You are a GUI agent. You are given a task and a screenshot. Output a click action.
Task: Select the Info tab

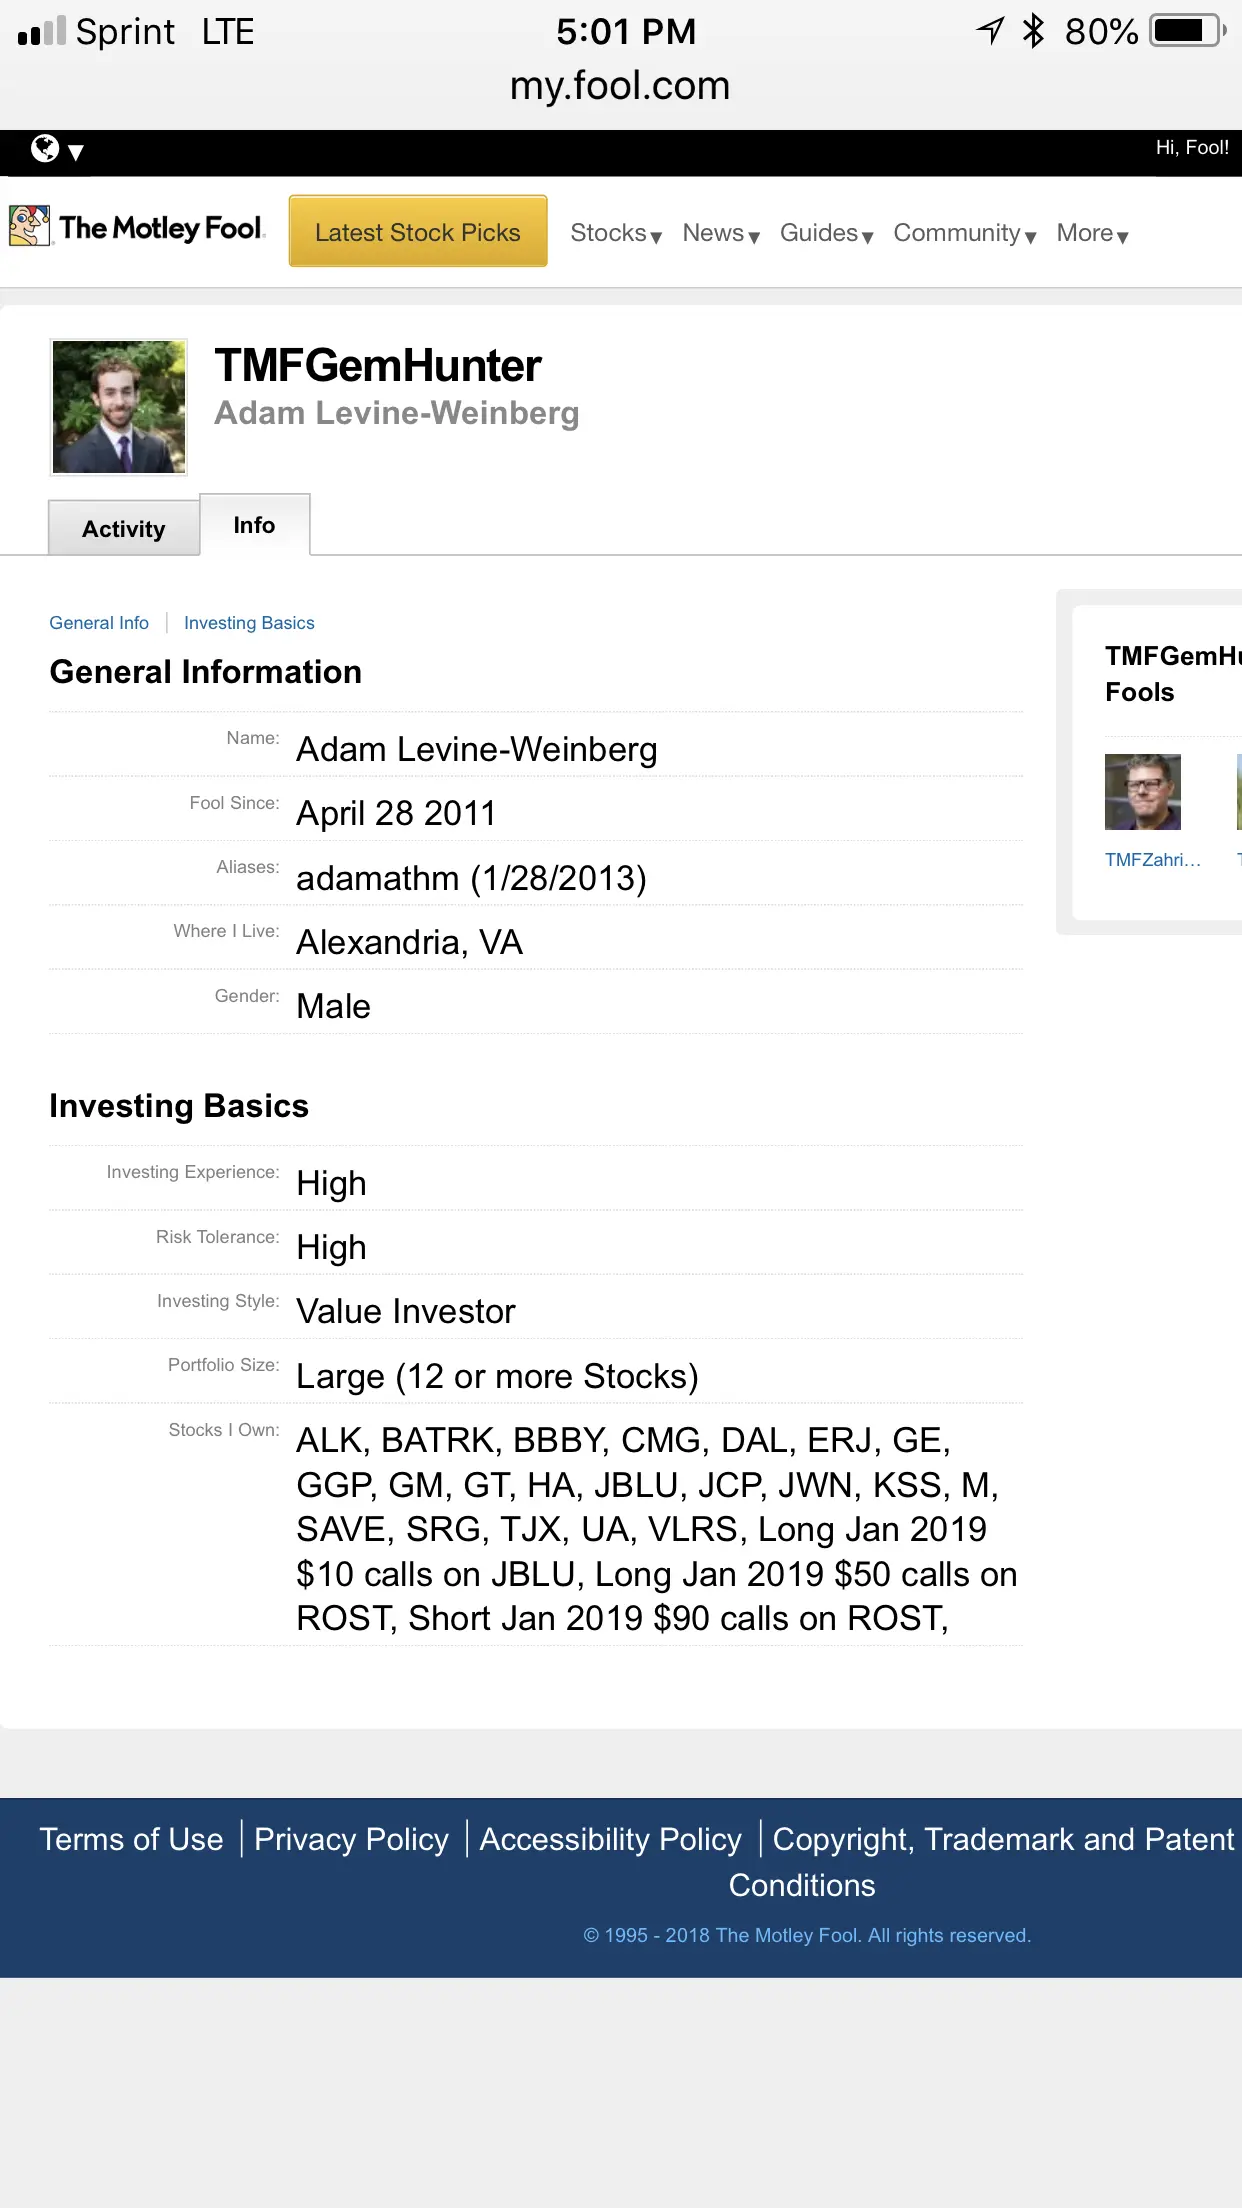(254, 525)
